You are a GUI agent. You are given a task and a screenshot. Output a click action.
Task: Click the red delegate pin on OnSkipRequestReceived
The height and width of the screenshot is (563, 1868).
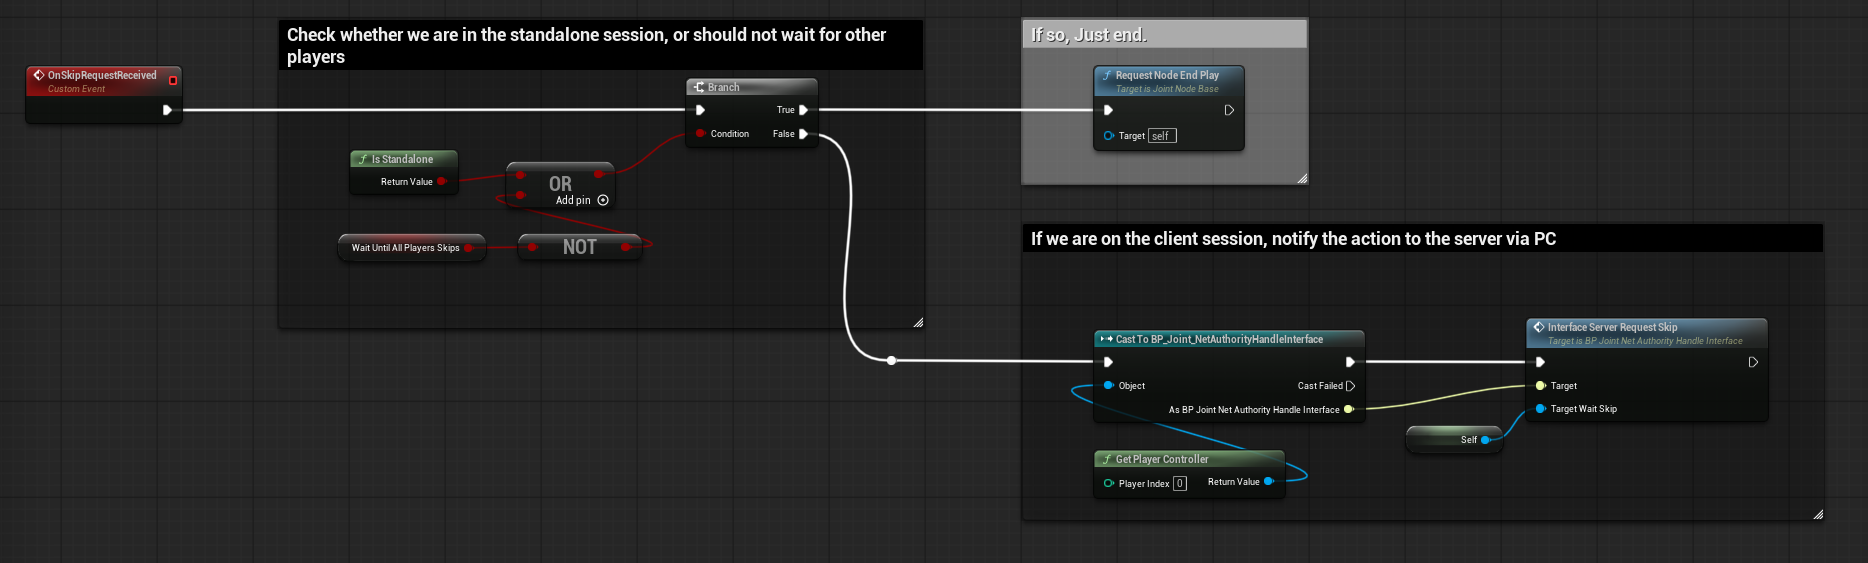pos(173,80)
